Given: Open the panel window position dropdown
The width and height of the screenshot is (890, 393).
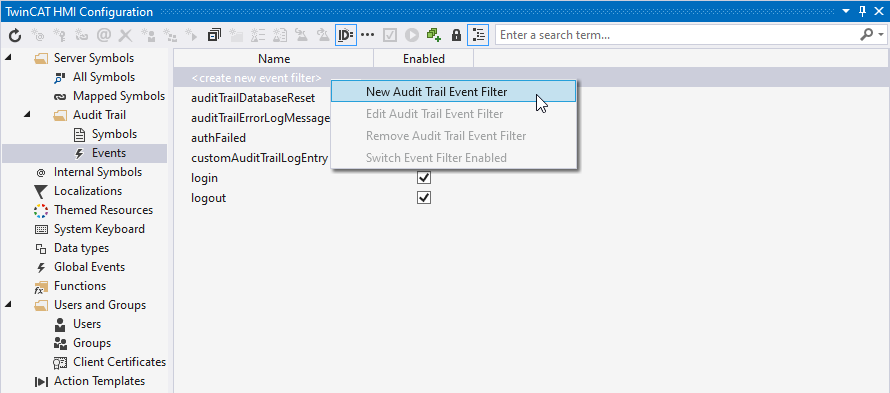Looking at the screenshot, I should pyautogui.click(x=846, y=11).
